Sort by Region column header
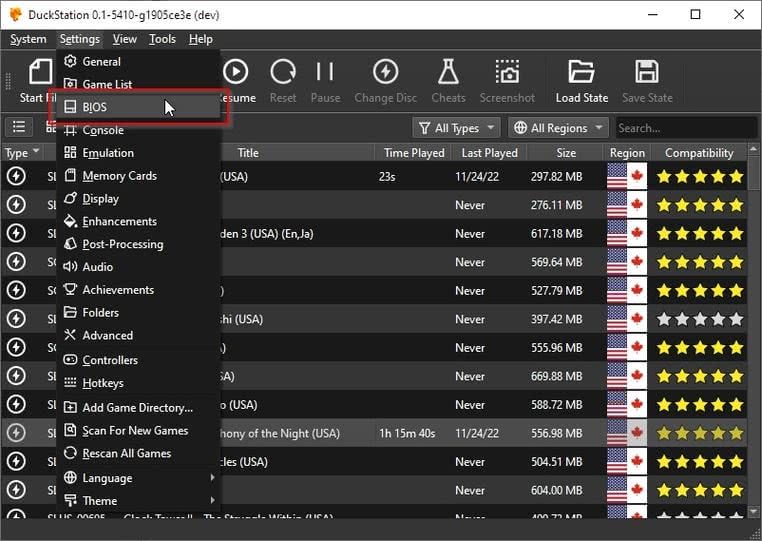Viewport: 762px width, 541px height. [627, 153]
